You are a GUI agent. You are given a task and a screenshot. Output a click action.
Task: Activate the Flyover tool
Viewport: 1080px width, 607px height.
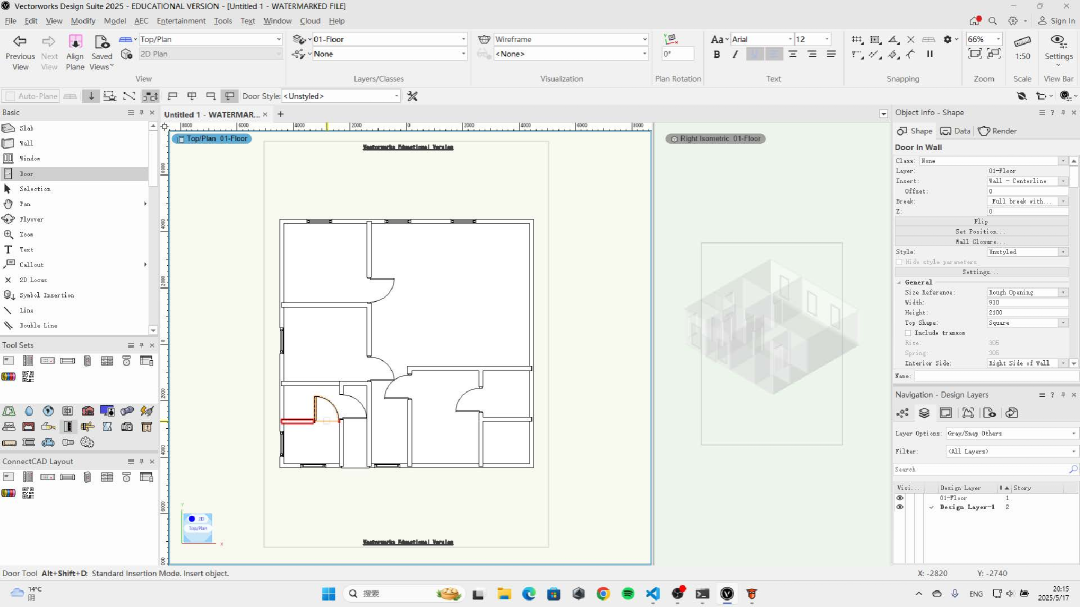pos(31,219)
